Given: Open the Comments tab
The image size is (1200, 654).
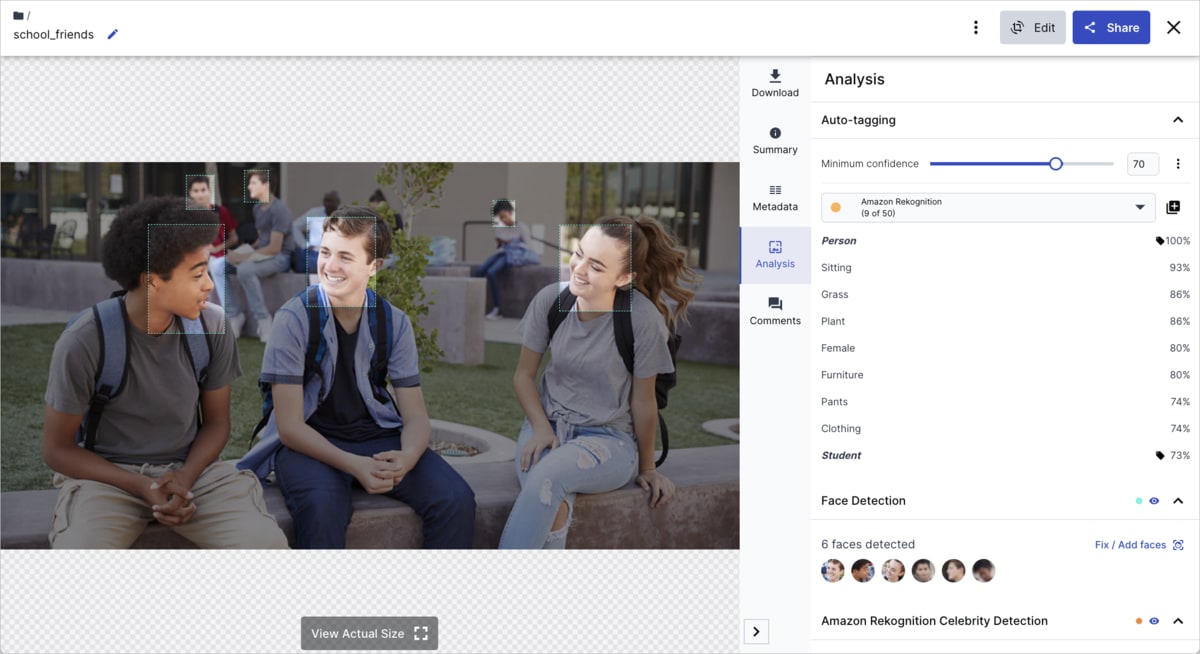Looking at the screenshot, I should (775, 312).
